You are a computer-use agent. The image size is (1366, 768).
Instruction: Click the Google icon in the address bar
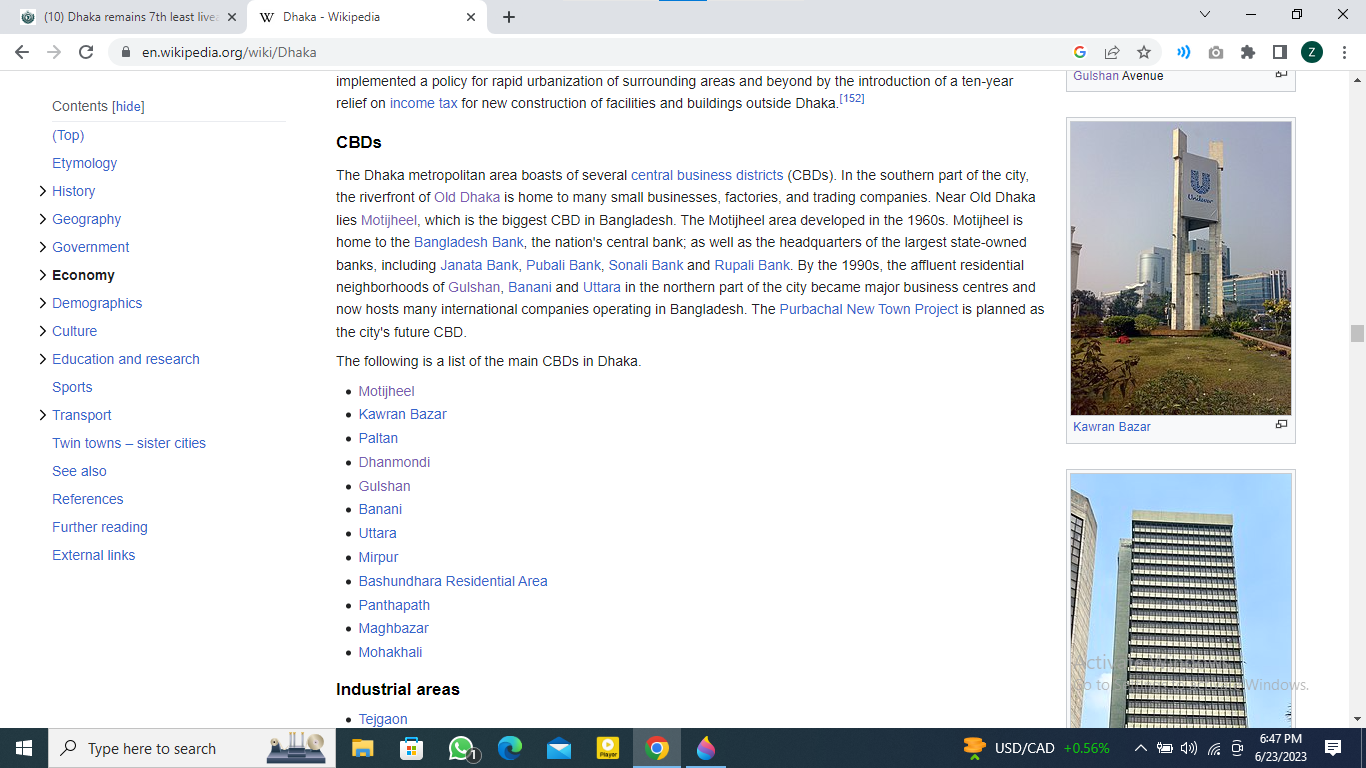pos(1080,52)
